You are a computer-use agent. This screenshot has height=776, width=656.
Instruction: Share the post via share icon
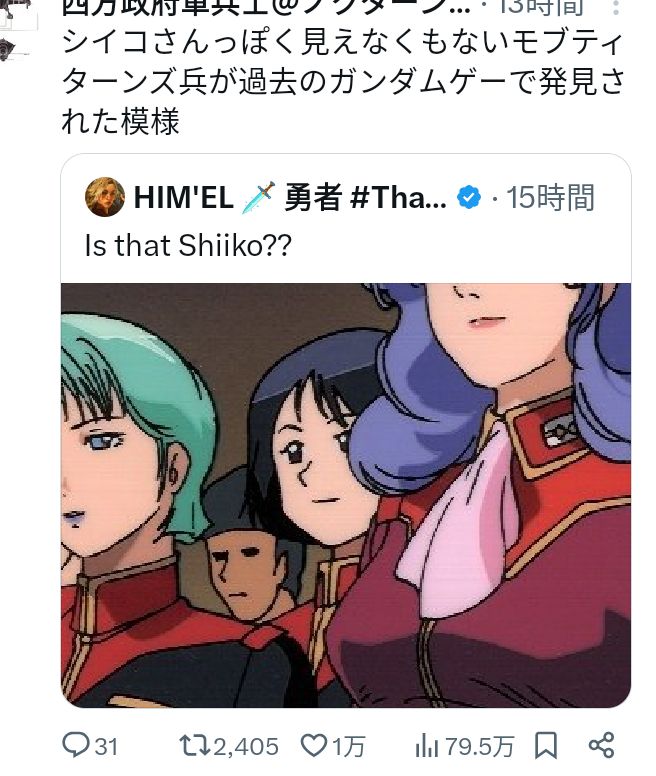601,745
